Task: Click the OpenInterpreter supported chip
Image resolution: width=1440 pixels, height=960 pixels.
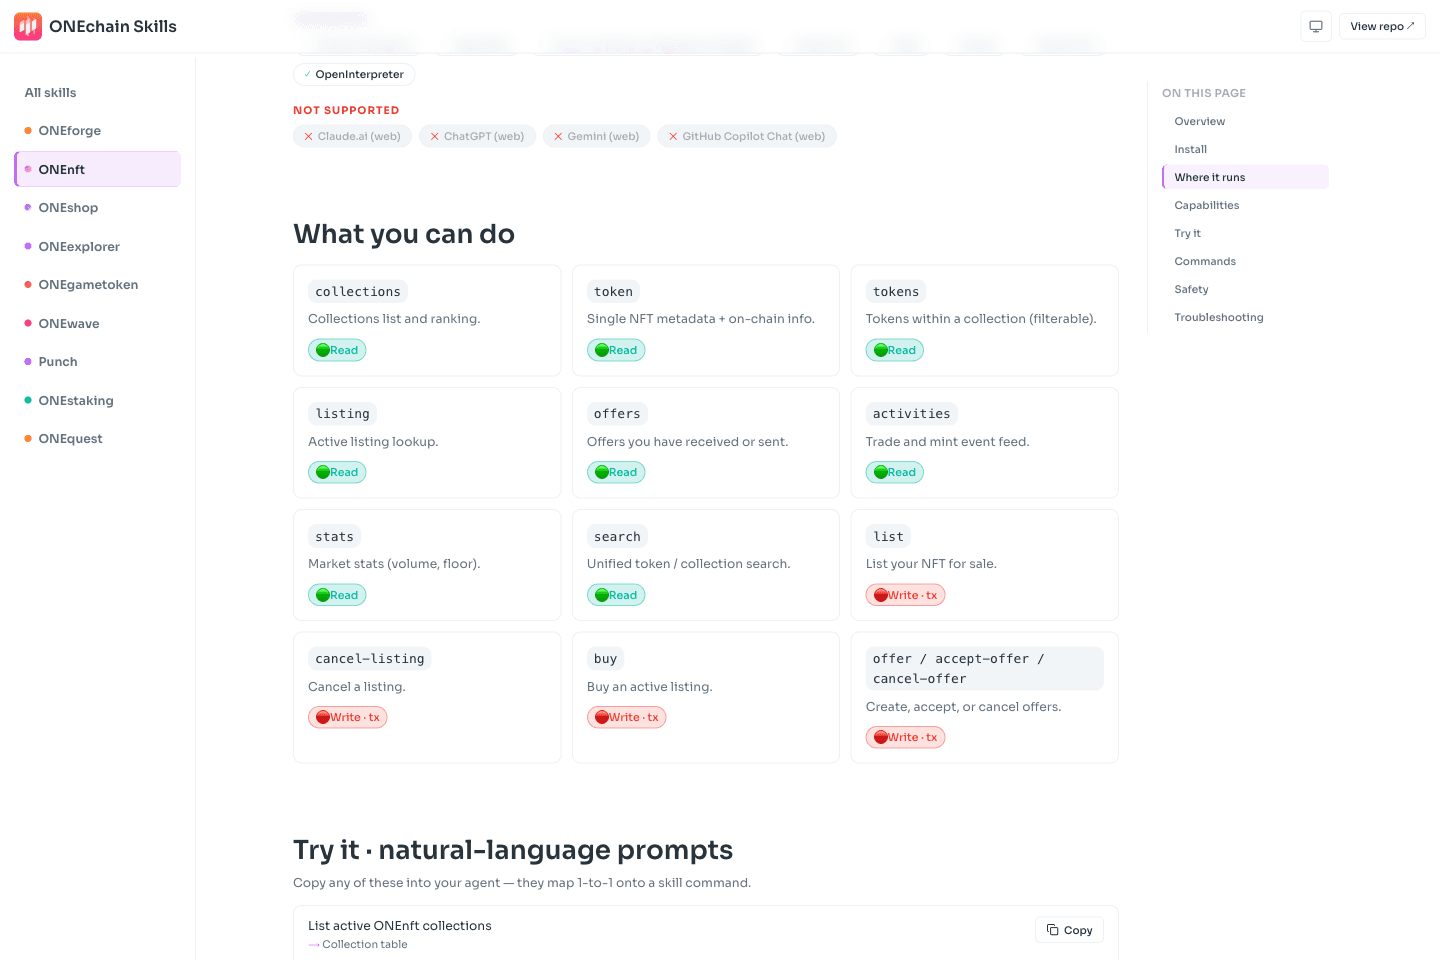Action: (354, 74)
